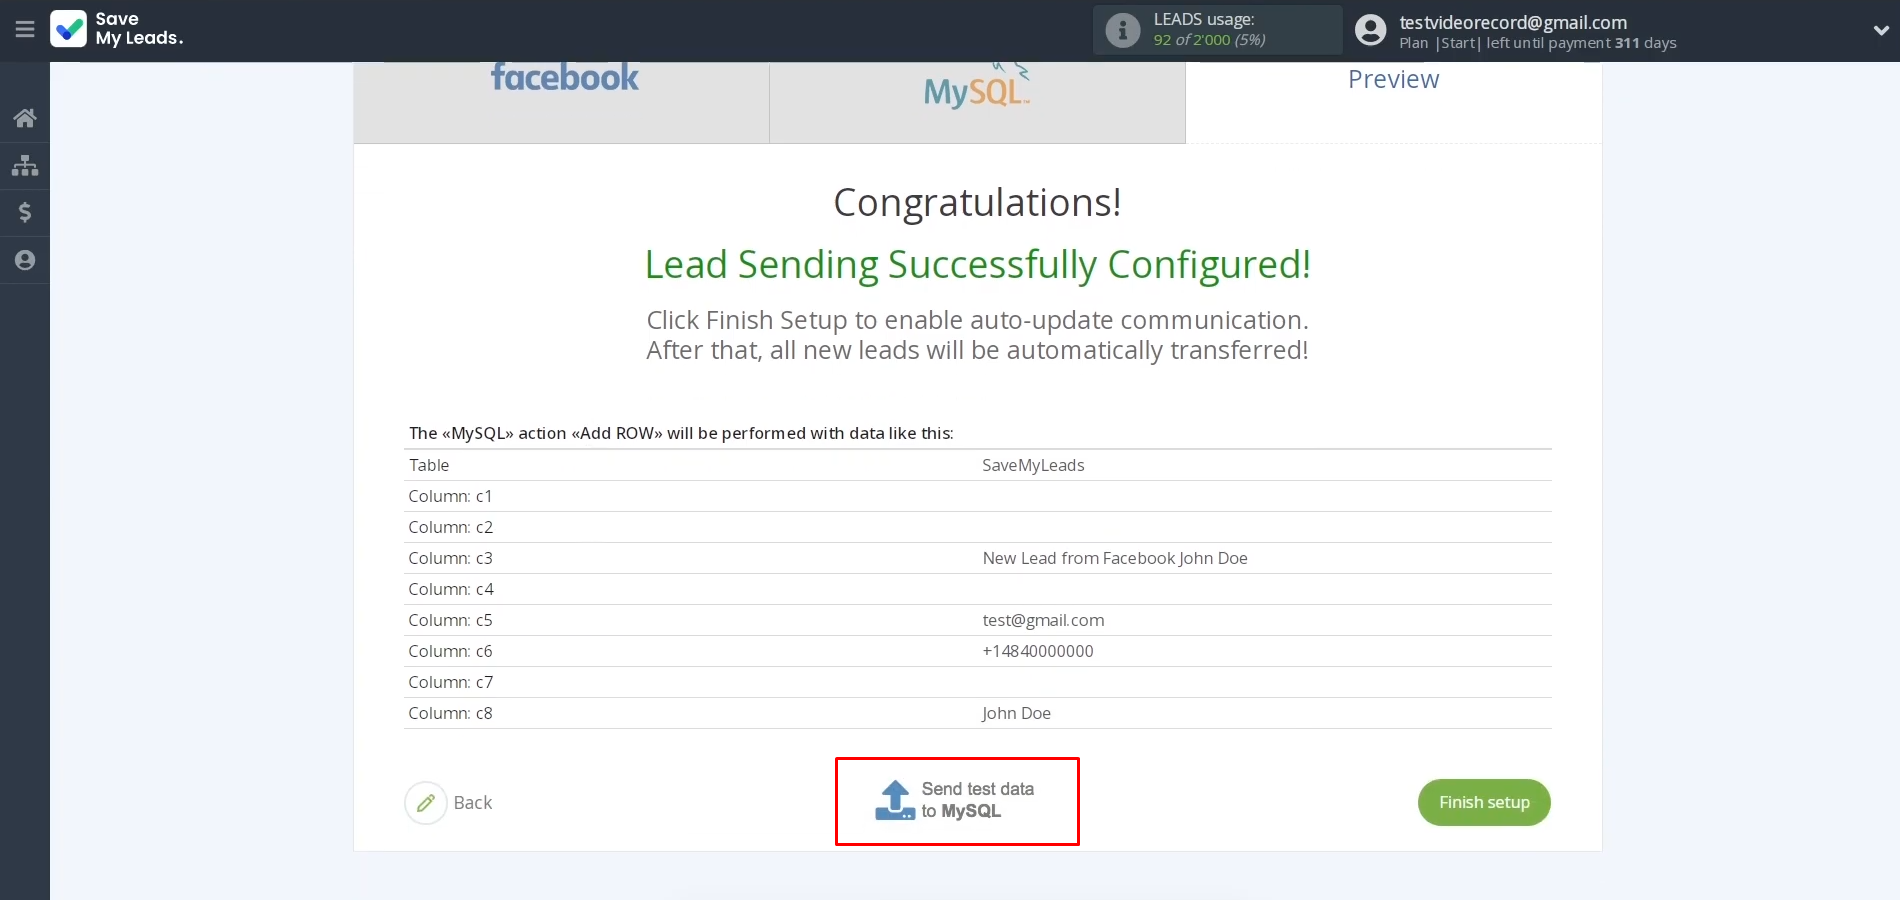Open billing dollar icon in sidebar
Screen dimensions: 1900x900
pos(25,212)
